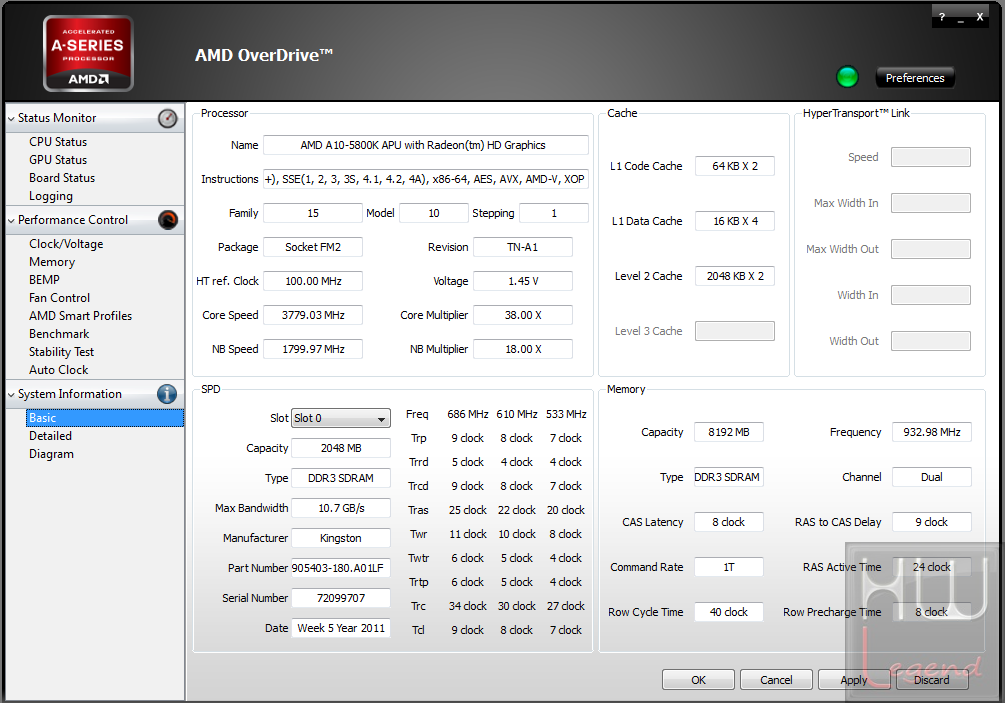
Task: Click the Instructions field
Action: point(426,179)
